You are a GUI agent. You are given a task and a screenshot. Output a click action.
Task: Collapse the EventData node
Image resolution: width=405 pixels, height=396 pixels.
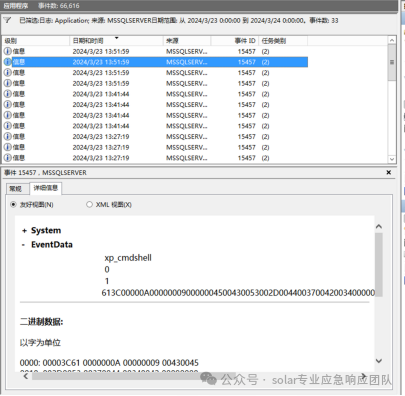(23, 245)
